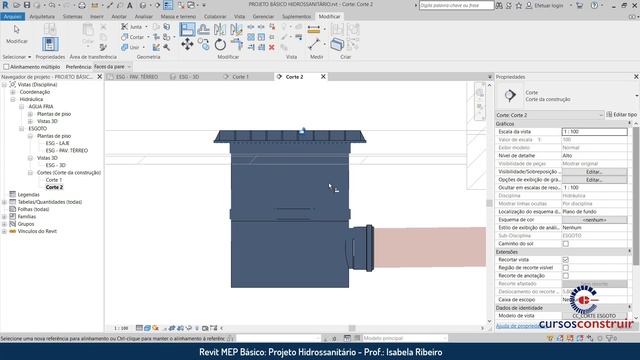Activate the Align tool in Modificar panel
Viewport: 640px width, 360px height.
187,29
